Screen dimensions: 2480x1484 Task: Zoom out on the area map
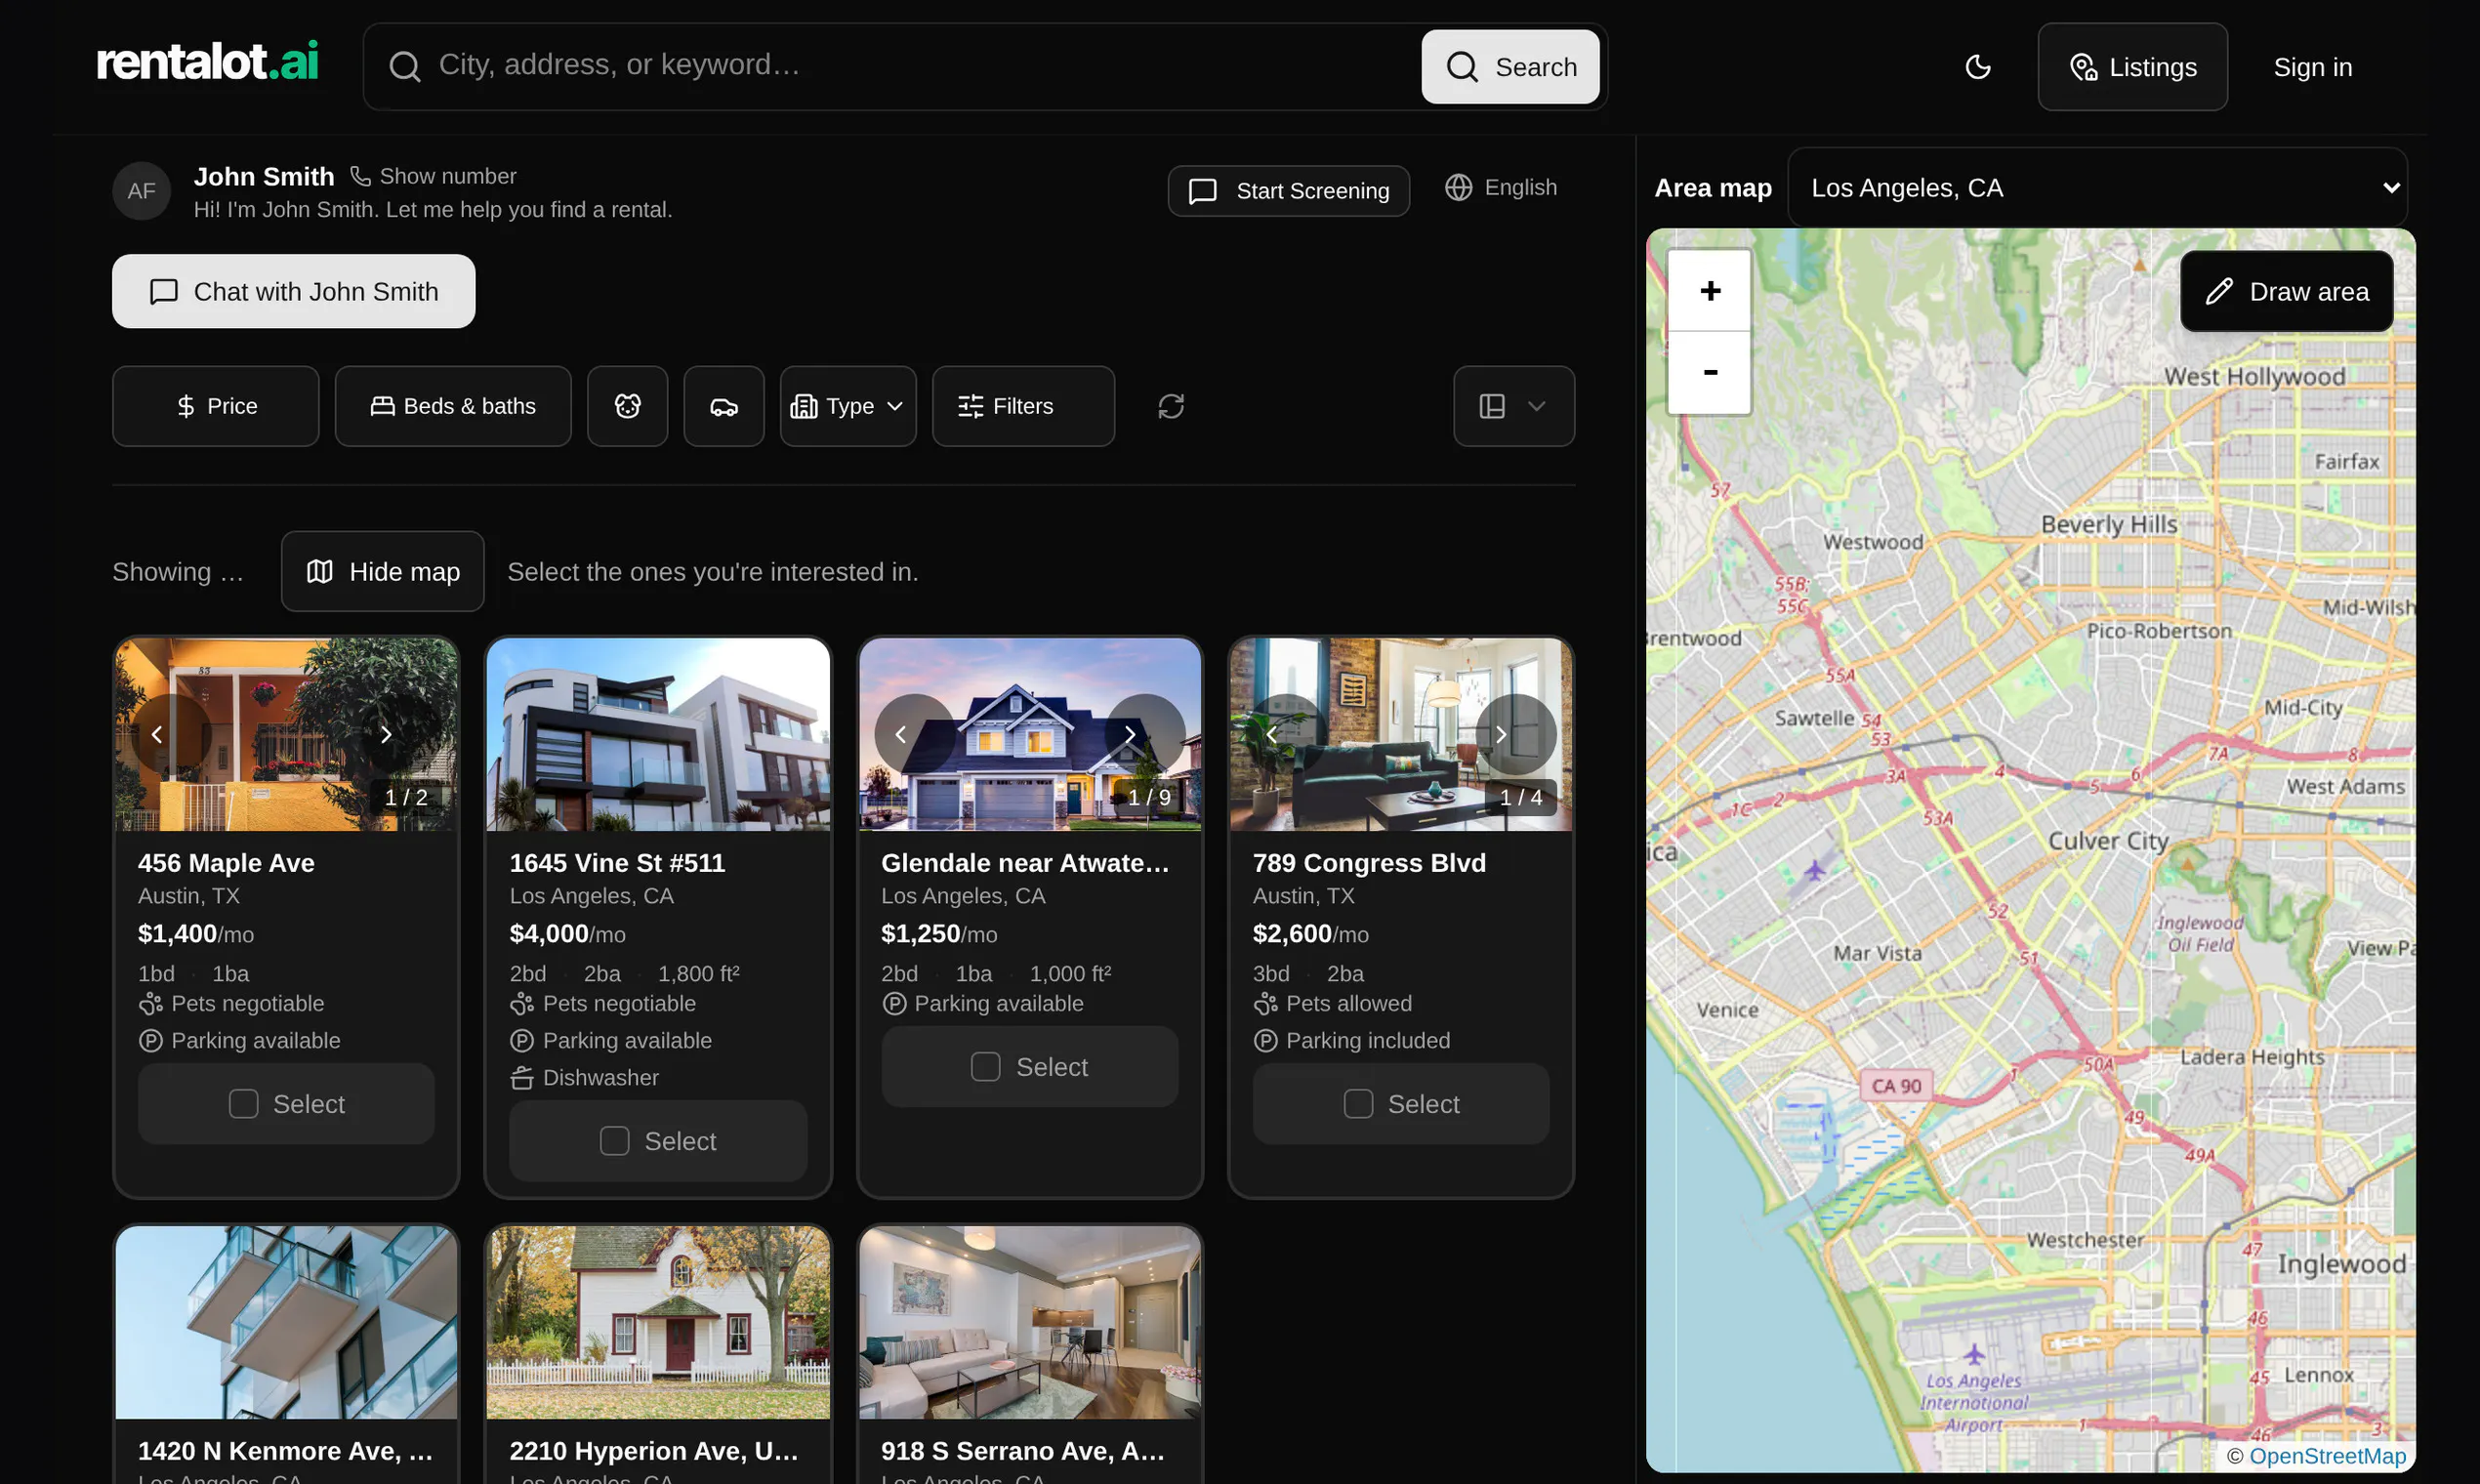click(1710, 372)
